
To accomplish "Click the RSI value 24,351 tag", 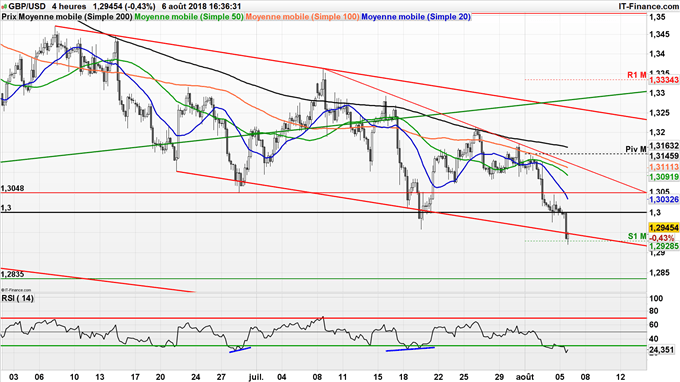I will tap(661, 350).
